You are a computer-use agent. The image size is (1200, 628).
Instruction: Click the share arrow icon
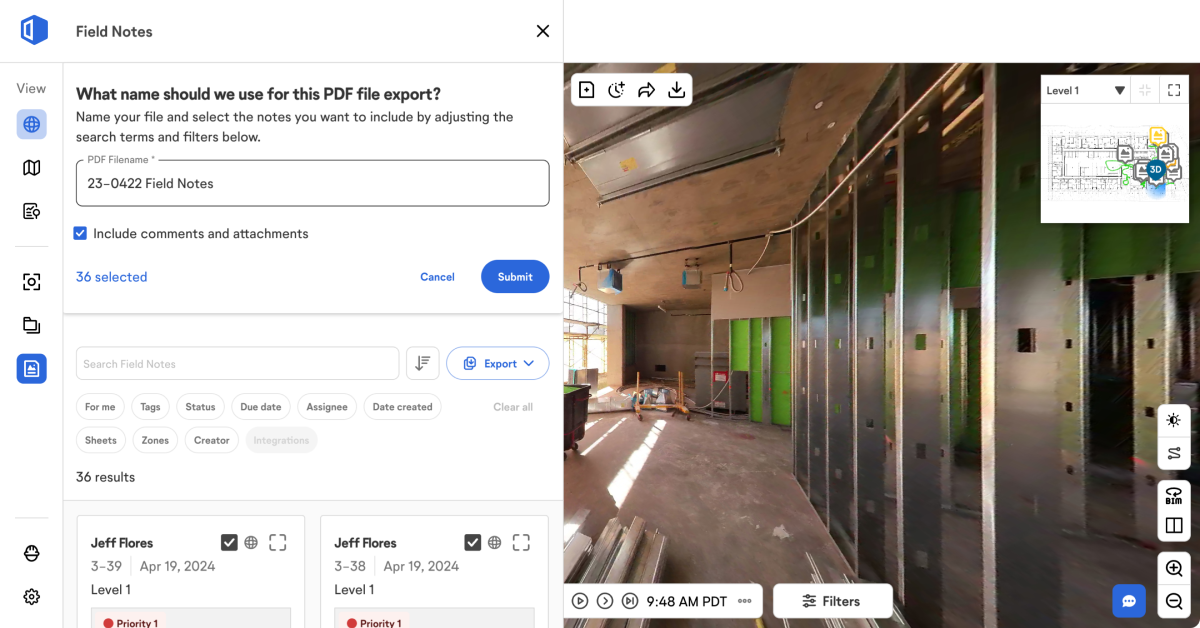pyautogui.click(x=647, y=90)
